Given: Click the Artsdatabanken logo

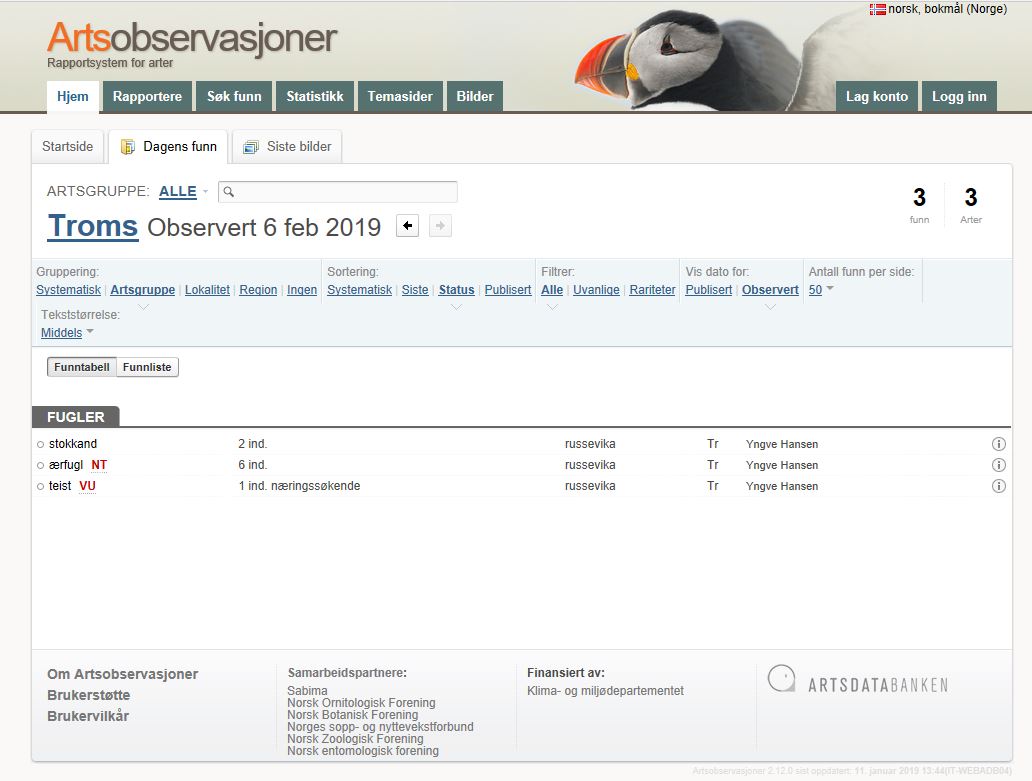Looking at the screenshot, I should [x=858, y=682].
